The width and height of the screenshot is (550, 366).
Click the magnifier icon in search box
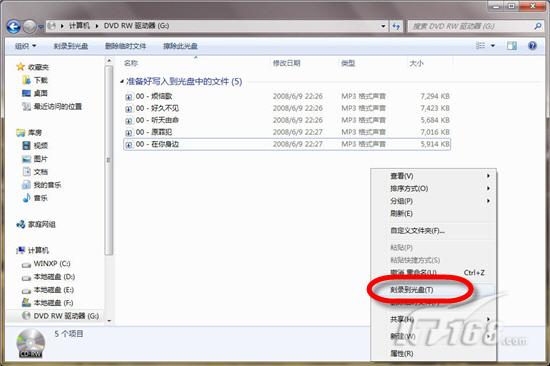point(538,26)
